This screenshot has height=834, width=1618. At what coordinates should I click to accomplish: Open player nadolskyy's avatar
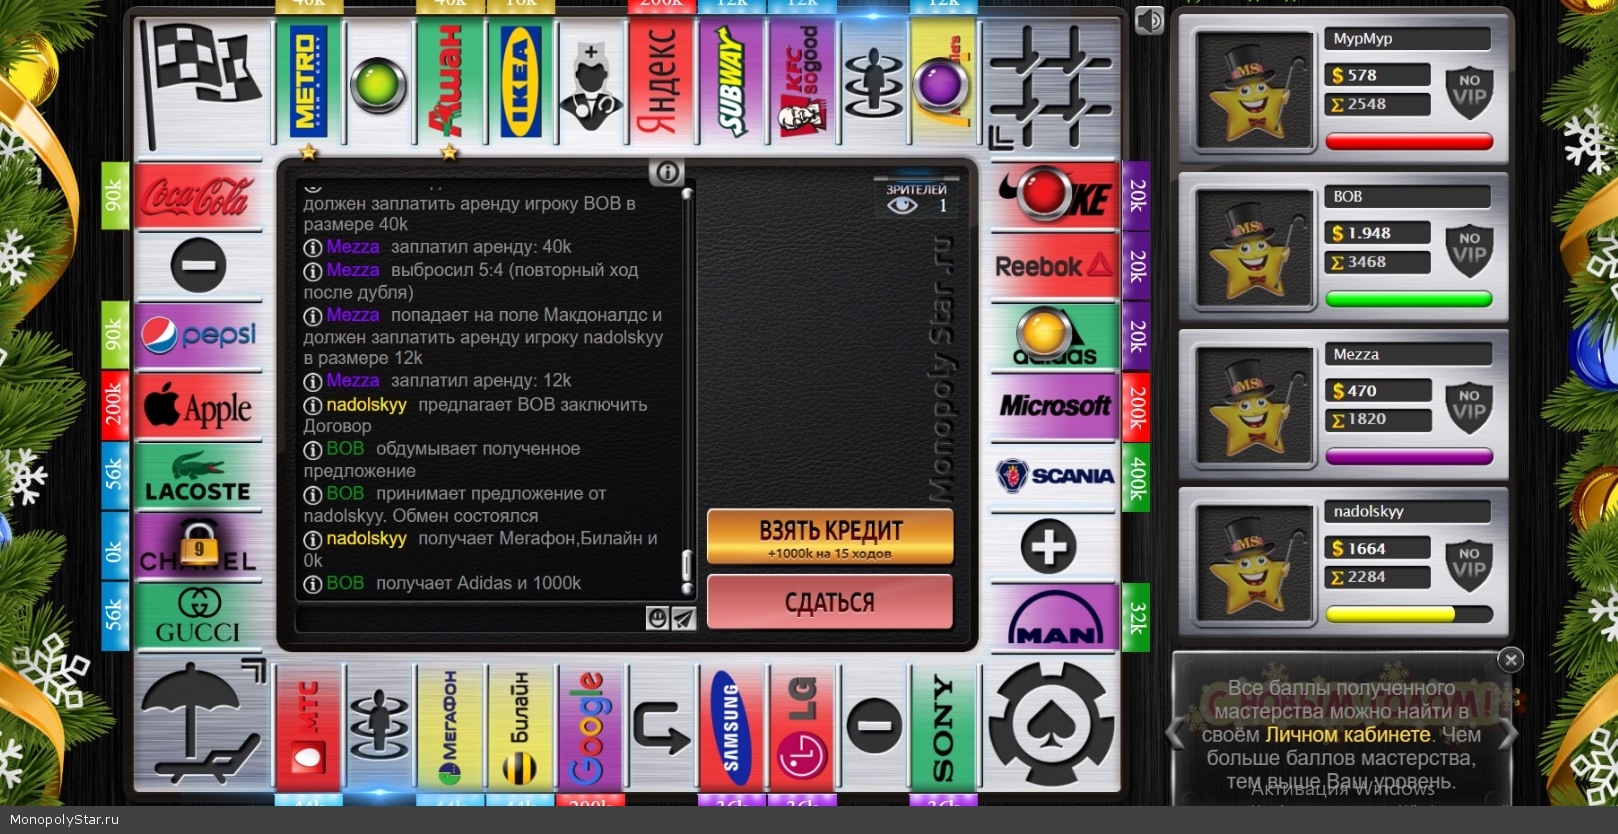pos(1254,563)
